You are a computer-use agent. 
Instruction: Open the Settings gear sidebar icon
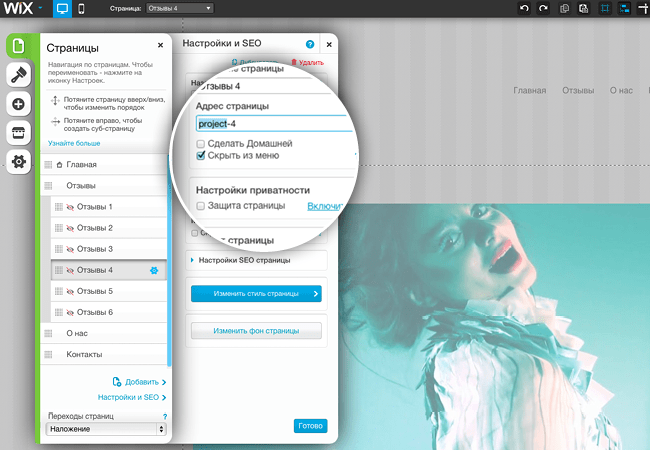pos(19,162)
